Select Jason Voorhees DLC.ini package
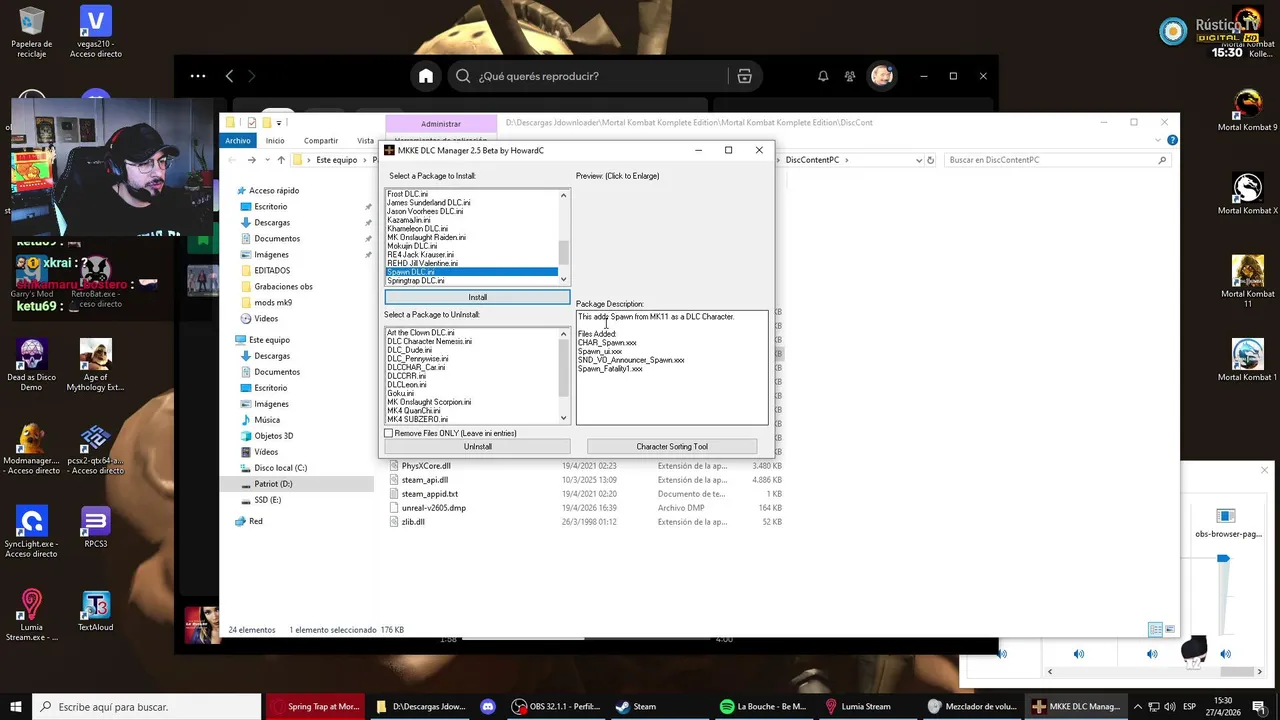Viewport: 1280px width, 720px height. [425, 211]
